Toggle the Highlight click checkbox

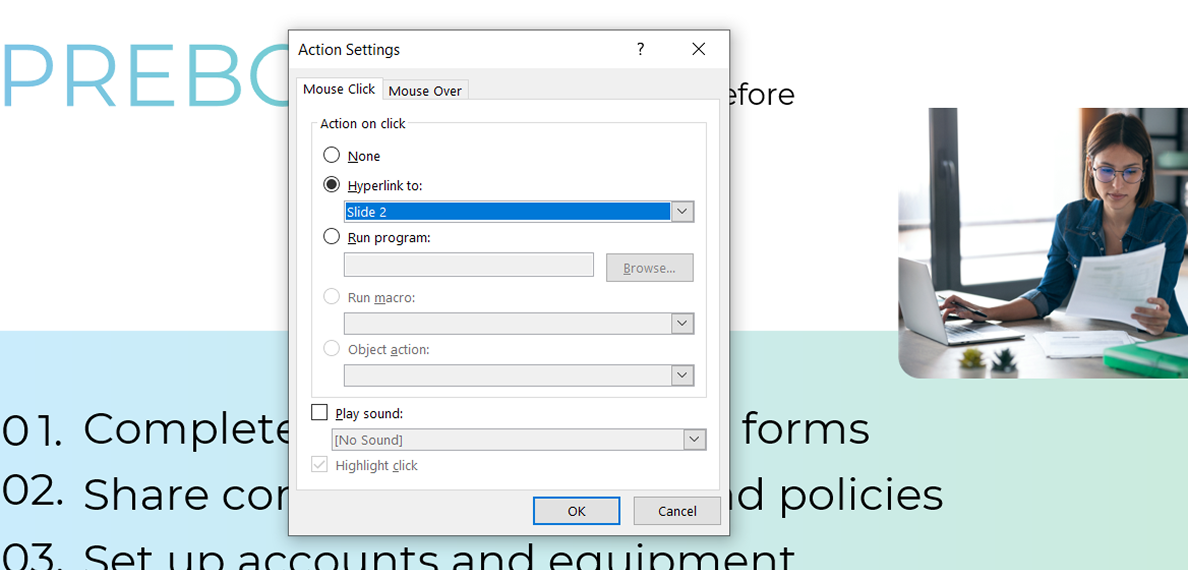[320, 465]
